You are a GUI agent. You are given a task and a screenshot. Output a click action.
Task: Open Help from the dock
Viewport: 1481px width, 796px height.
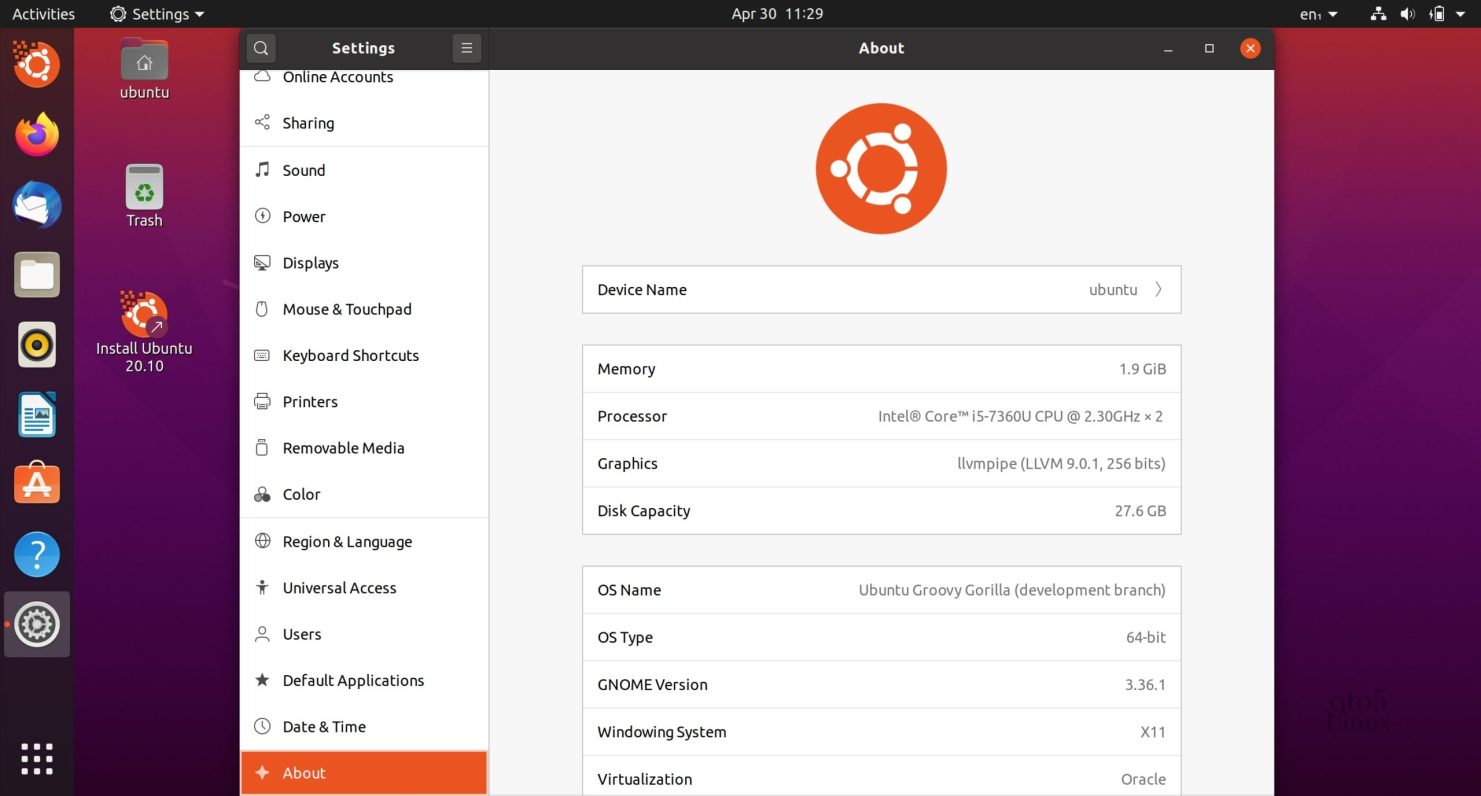37,554
